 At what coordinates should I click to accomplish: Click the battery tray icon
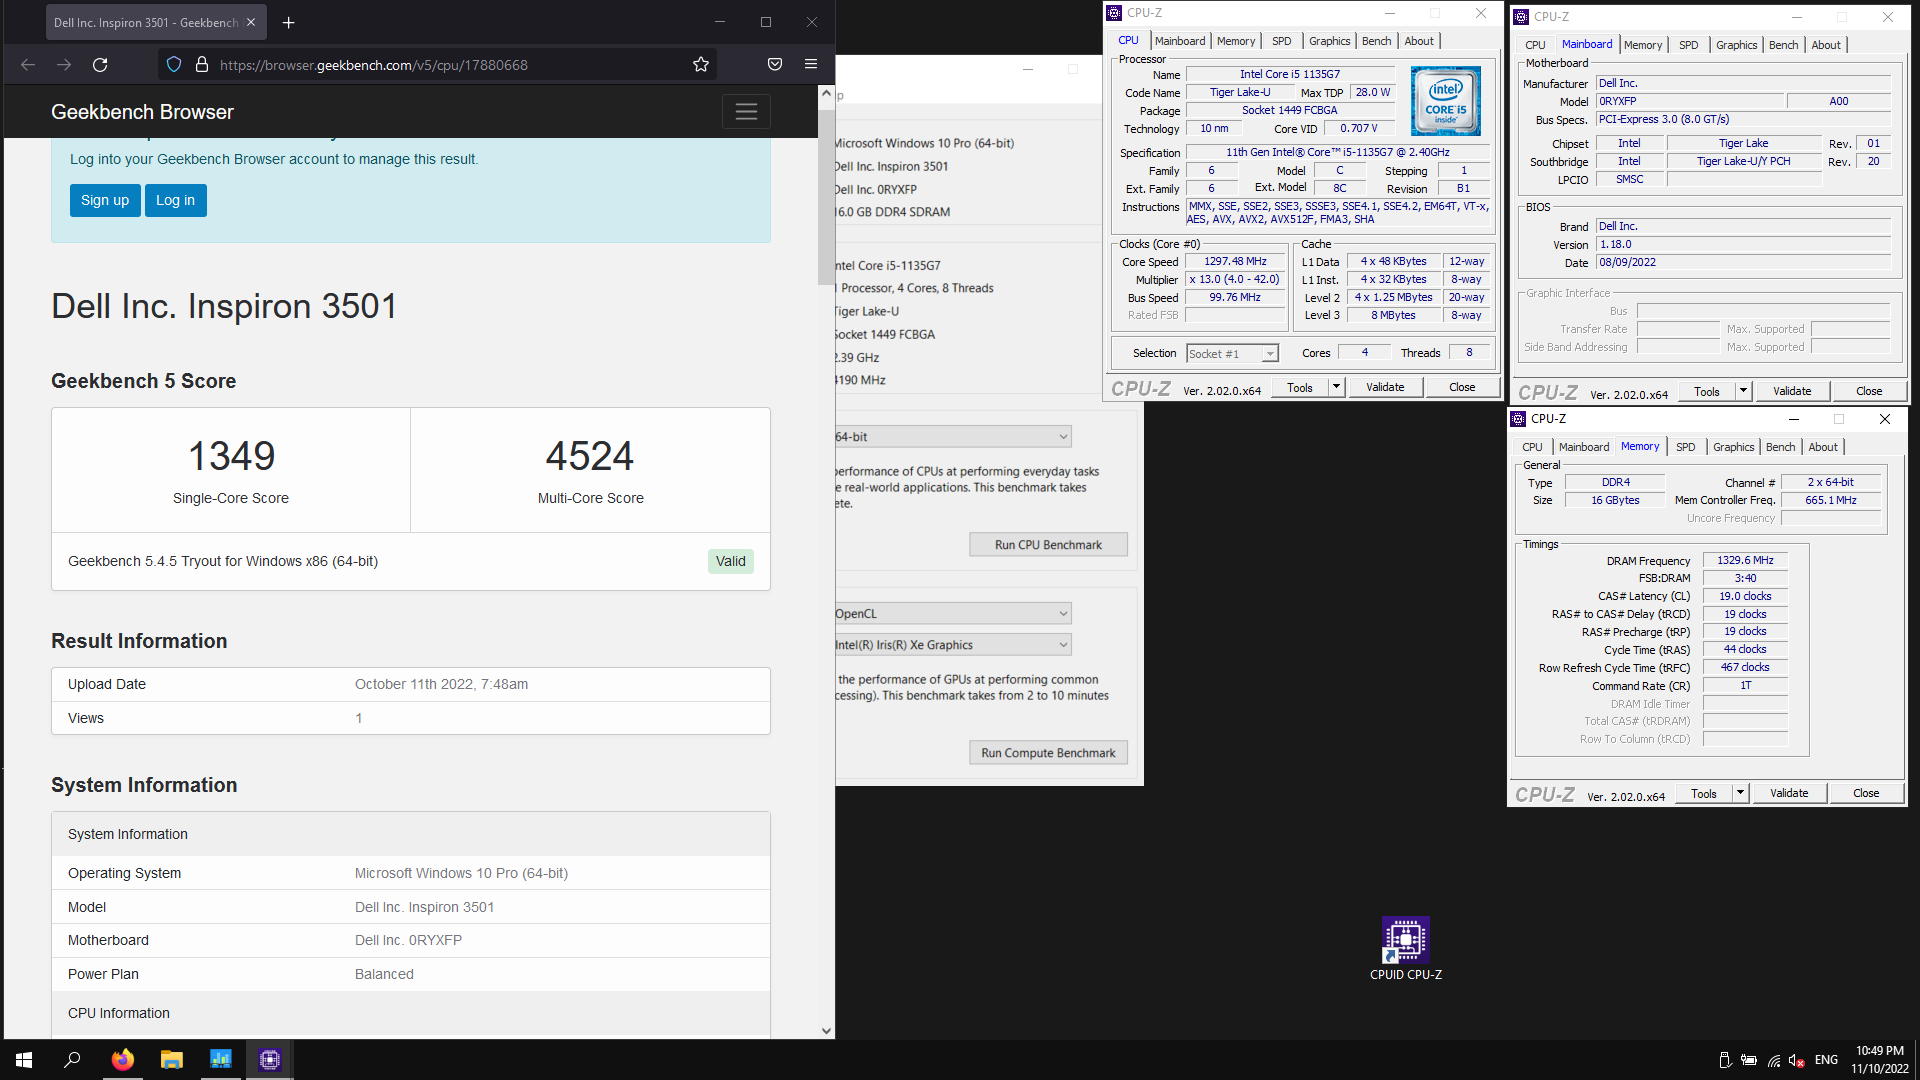pos(1748,1060)
